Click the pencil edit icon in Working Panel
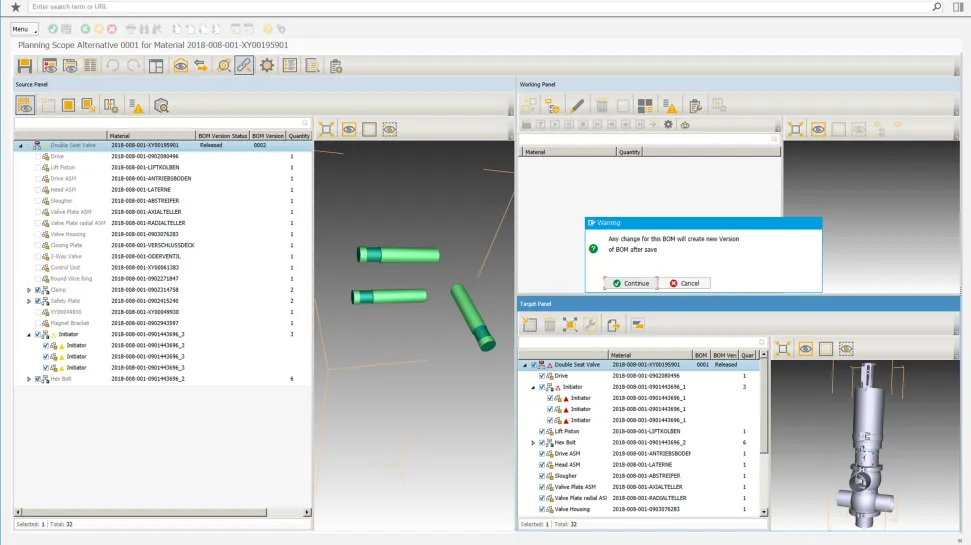This screenshot has width=971, height=545. coord(578,105)
